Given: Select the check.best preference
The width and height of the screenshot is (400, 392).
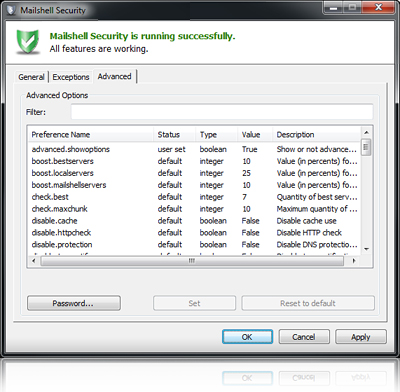Looking at the screenshot, I should 194,197.
